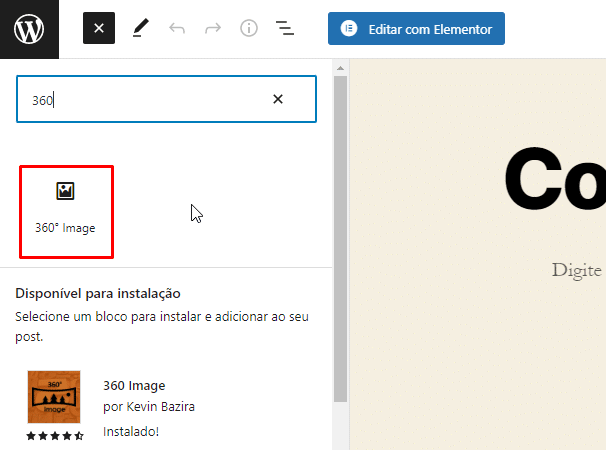Image resolution: width=606 pixels, height=450 pixels.
Task: Click the WordPress logo icon
Action: click(29, 29)
